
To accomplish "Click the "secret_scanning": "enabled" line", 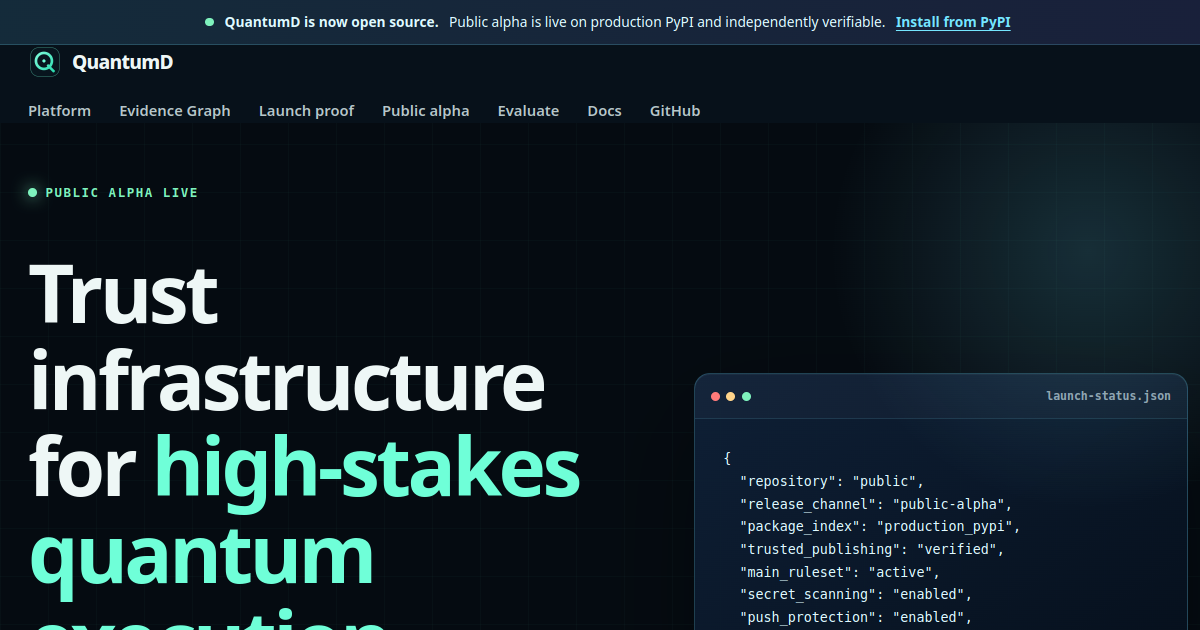I will click(855, 595).
